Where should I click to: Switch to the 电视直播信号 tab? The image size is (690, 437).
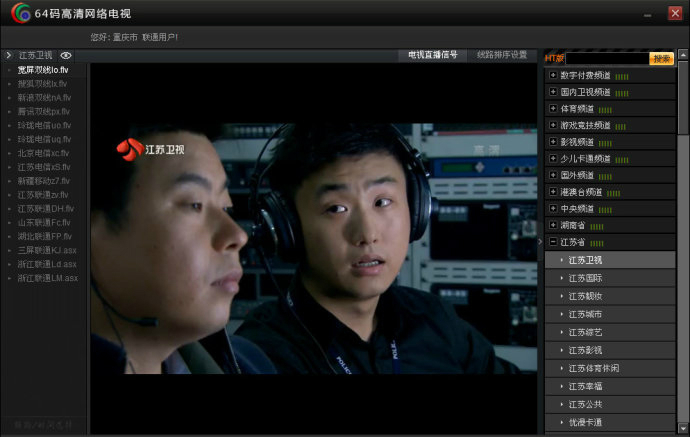coord(433,55)
